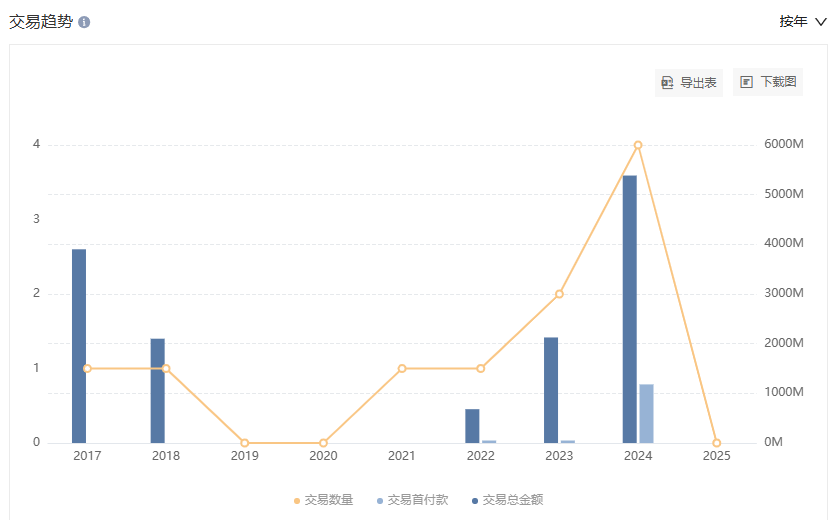Click the 导出表 button
This screenshot has height=520, width=836.
688,83
